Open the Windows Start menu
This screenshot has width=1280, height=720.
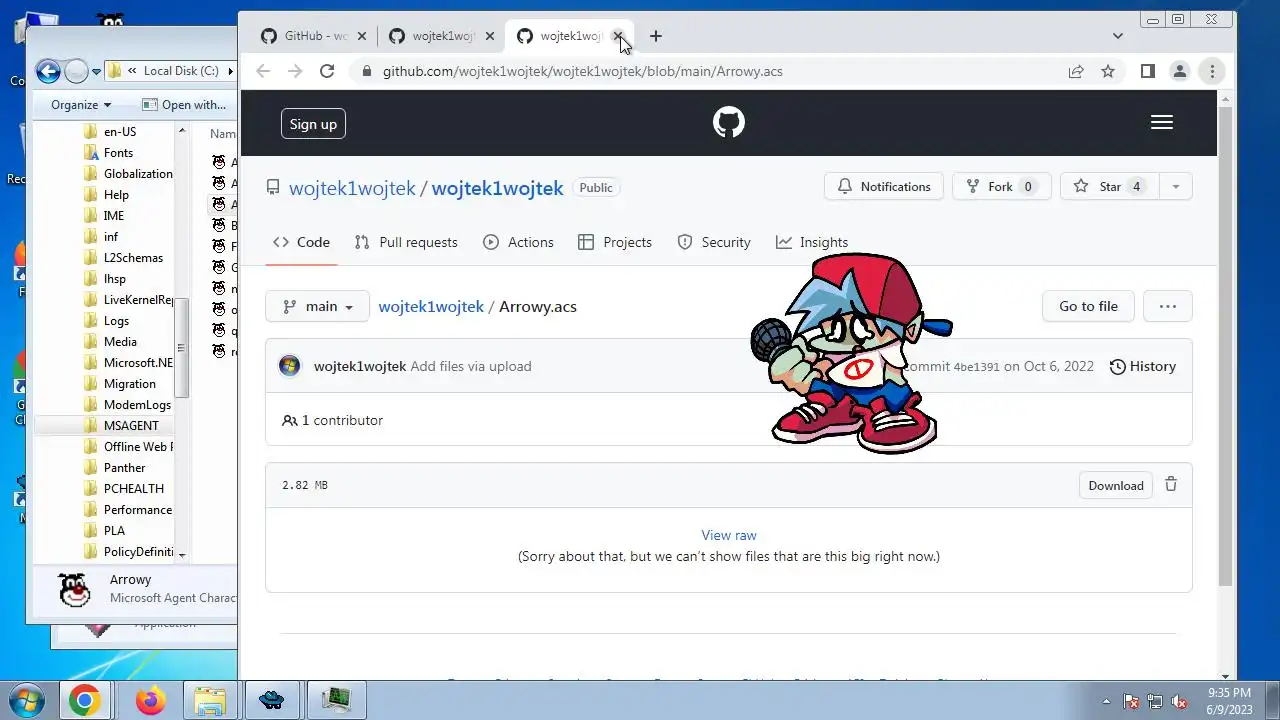tap(24, 700)
